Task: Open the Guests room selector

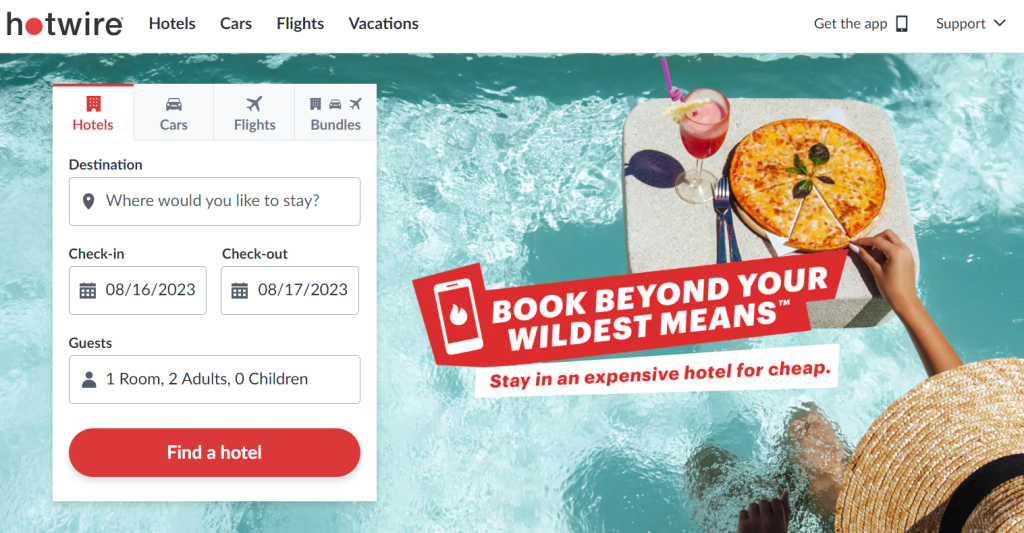Action: (x=214, y=379)
